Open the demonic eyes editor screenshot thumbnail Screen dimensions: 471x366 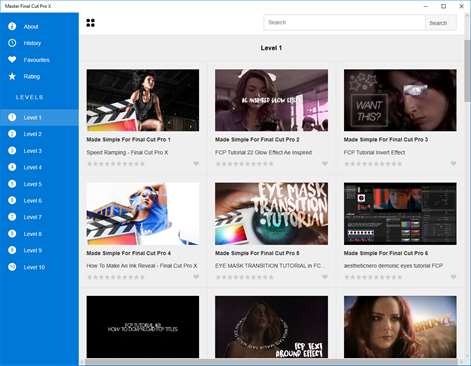tap(400, 214)
